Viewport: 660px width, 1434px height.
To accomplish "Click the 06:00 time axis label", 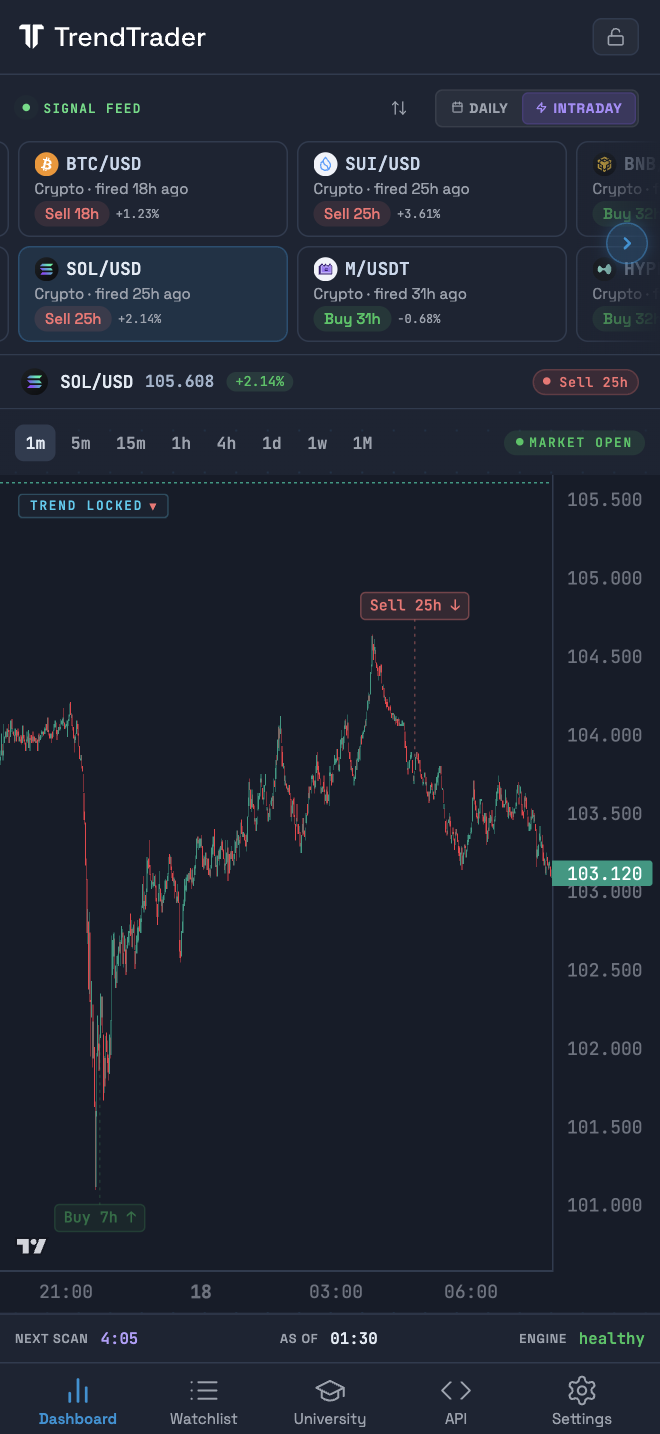I will (471, 1292).
